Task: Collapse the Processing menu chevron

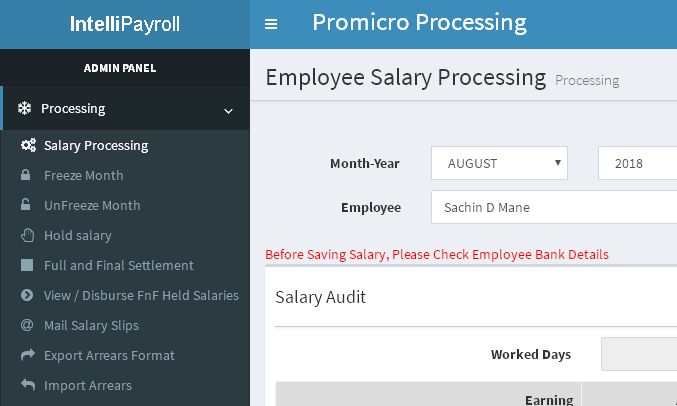Action: point(228,111)
